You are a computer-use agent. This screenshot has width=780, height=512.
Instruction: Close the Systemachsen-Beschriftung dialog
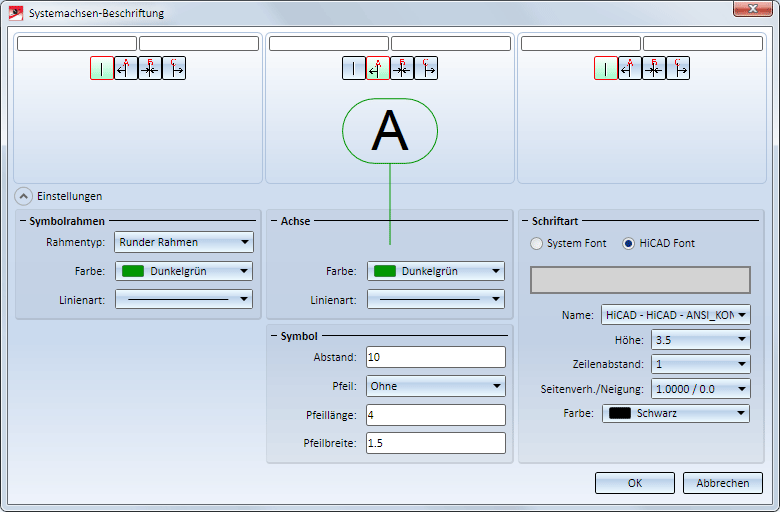point(753,8)
